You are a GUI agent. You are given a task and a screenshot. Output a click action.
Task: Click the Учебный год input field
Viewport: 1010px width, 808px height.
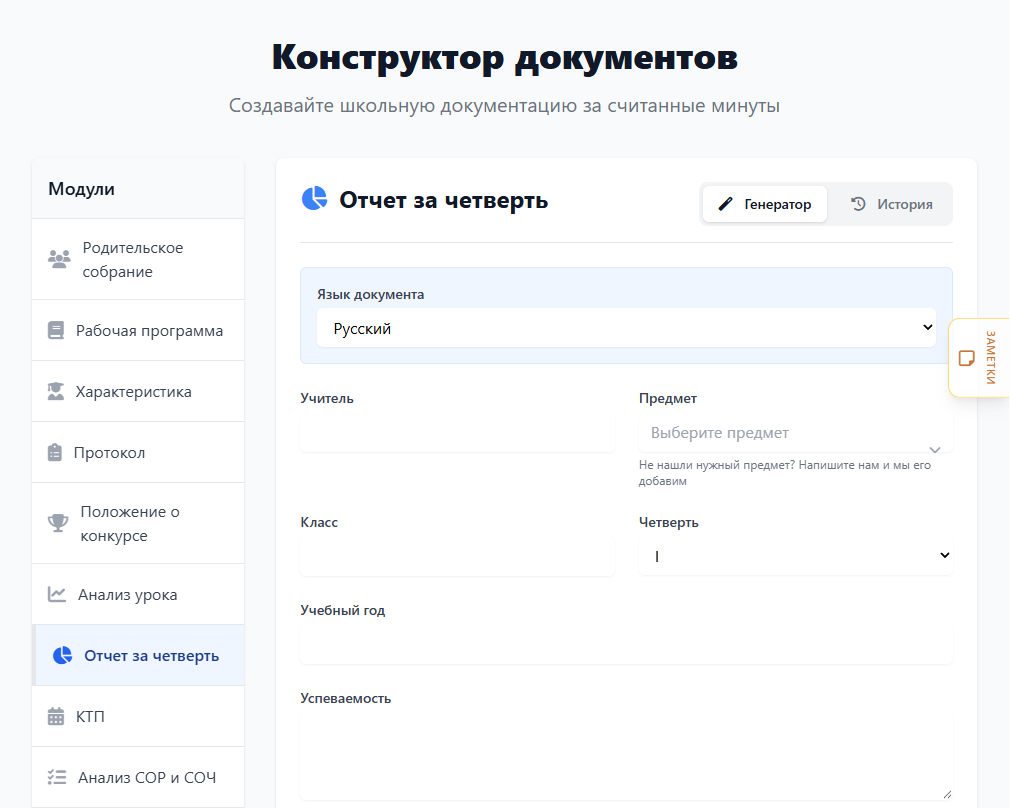coord(626,645)
